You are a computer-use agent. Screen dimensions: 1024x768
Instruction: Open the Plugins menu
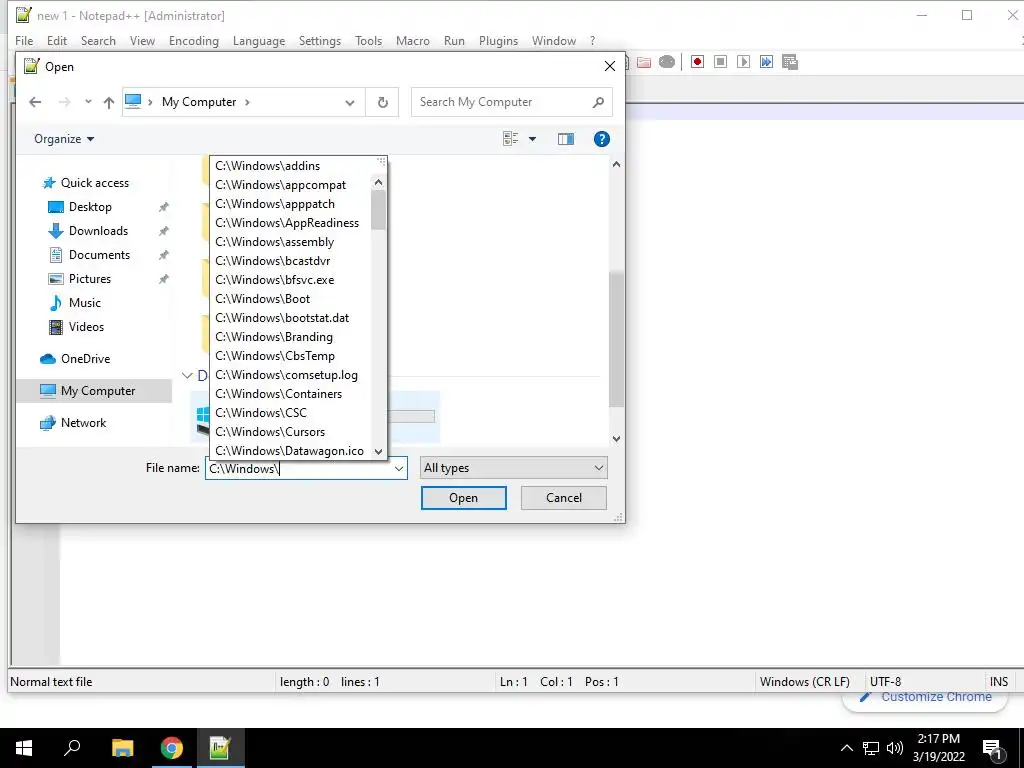pos(498,40)
